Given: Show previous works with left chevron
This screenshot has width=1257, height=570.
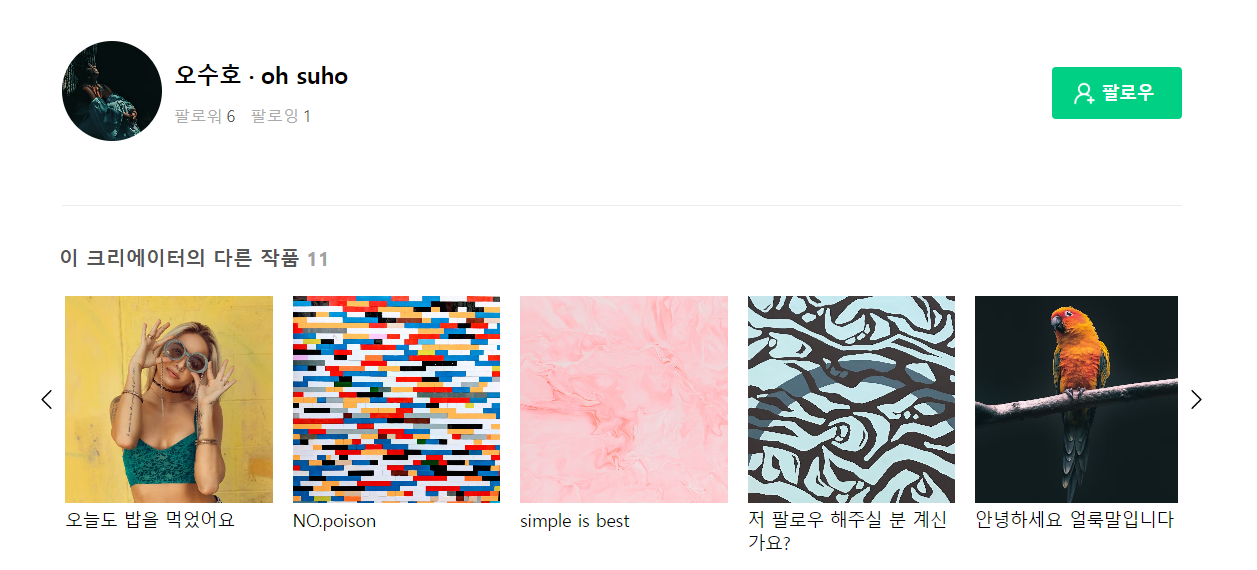Looking at the screenshot, I should pos(46,399).
